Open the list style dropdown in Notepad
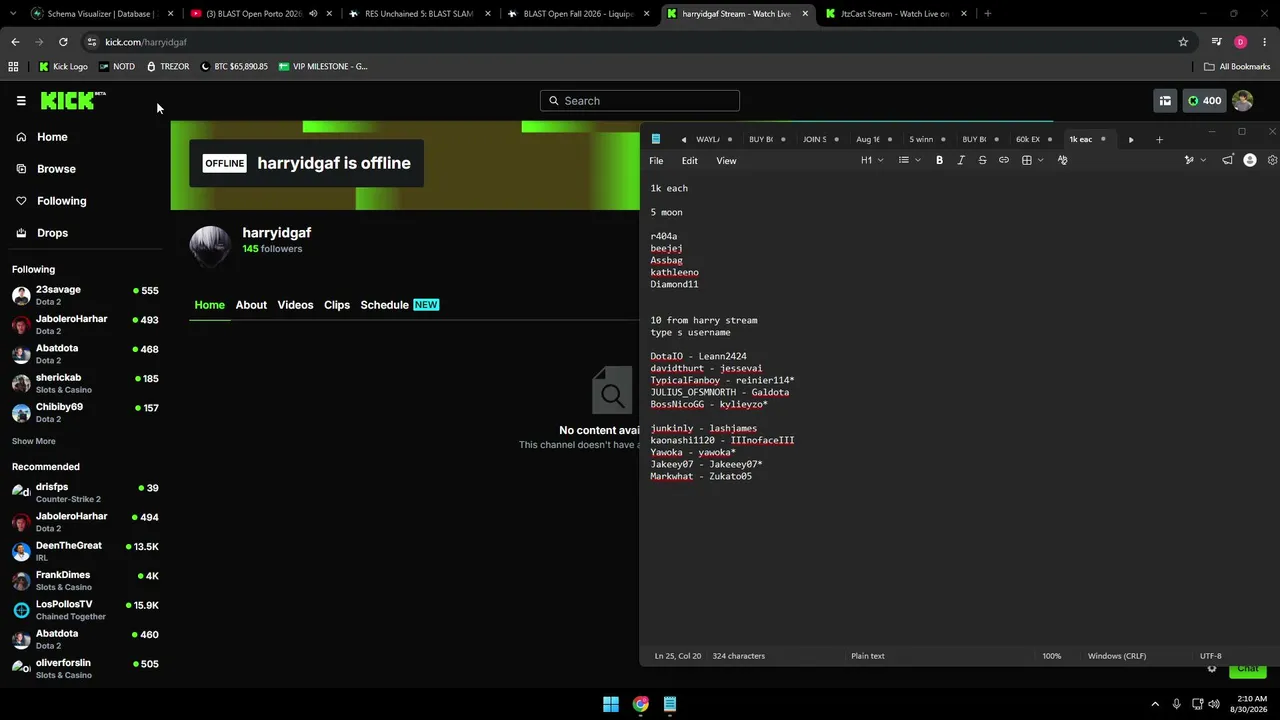Image resolution: width=1280 pixels, height=720 pixels. click(909, 160)
